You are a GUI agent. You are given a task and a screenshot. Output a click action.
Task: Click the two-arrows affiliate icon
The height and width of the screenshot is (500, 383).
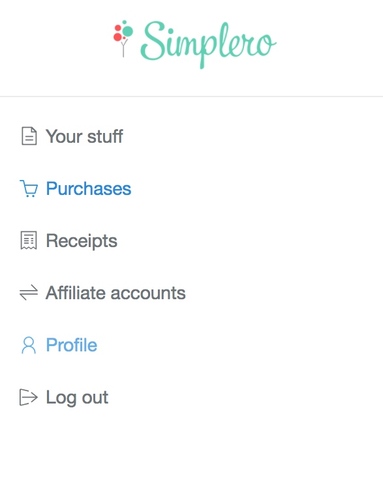pyautogui.click(x=29, y=293)
